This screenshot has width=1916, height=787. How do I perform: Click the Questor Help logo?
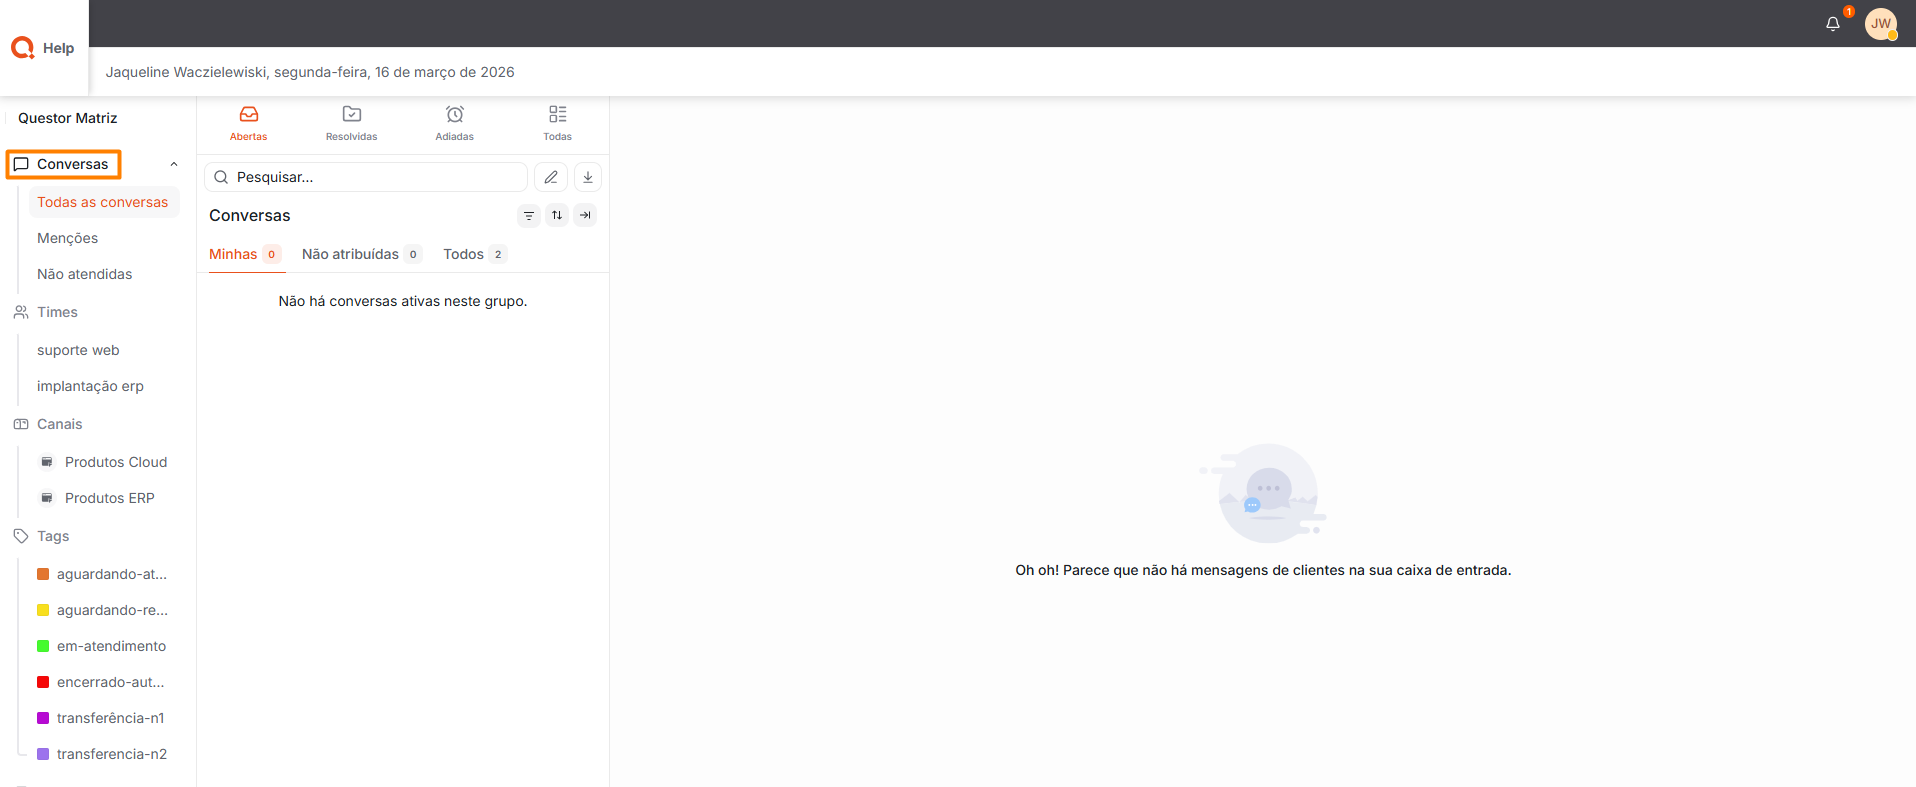click(x=43, y=48)
